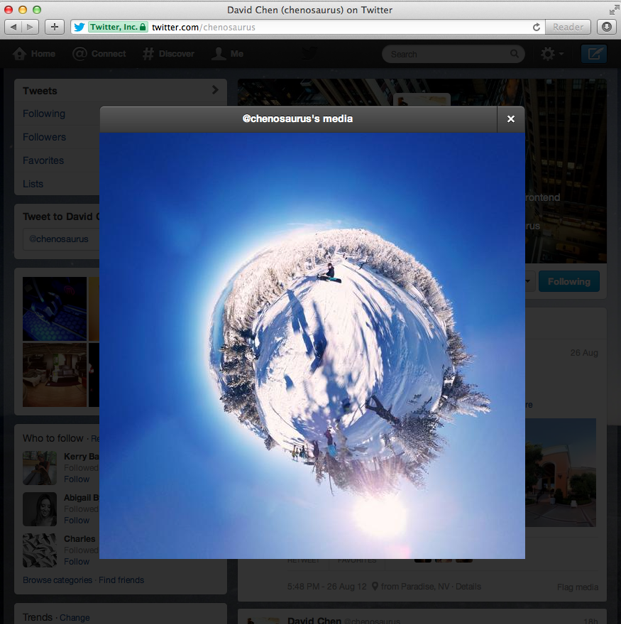Open the Following list in sidebar
This screenshot has width=621, height=624.
pyautogui.click(x=44, y=114)
